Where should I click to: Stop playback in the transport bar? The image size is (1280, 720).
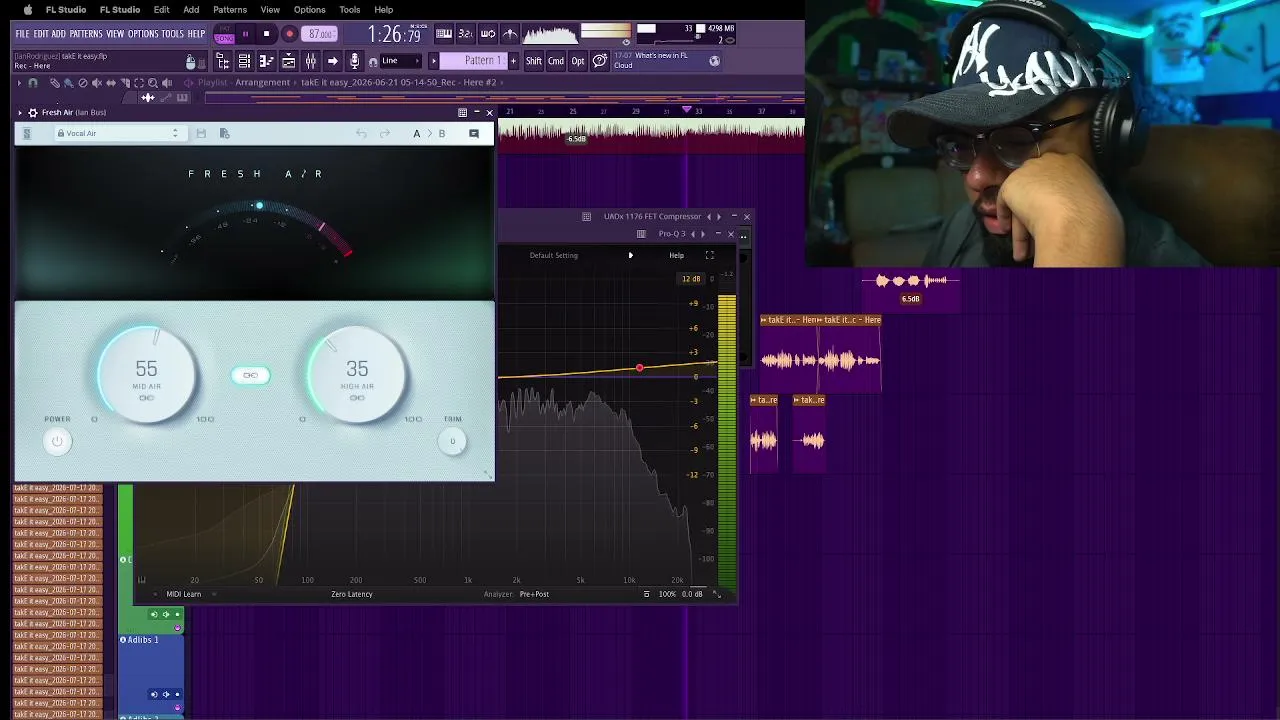tap(266, 34)
